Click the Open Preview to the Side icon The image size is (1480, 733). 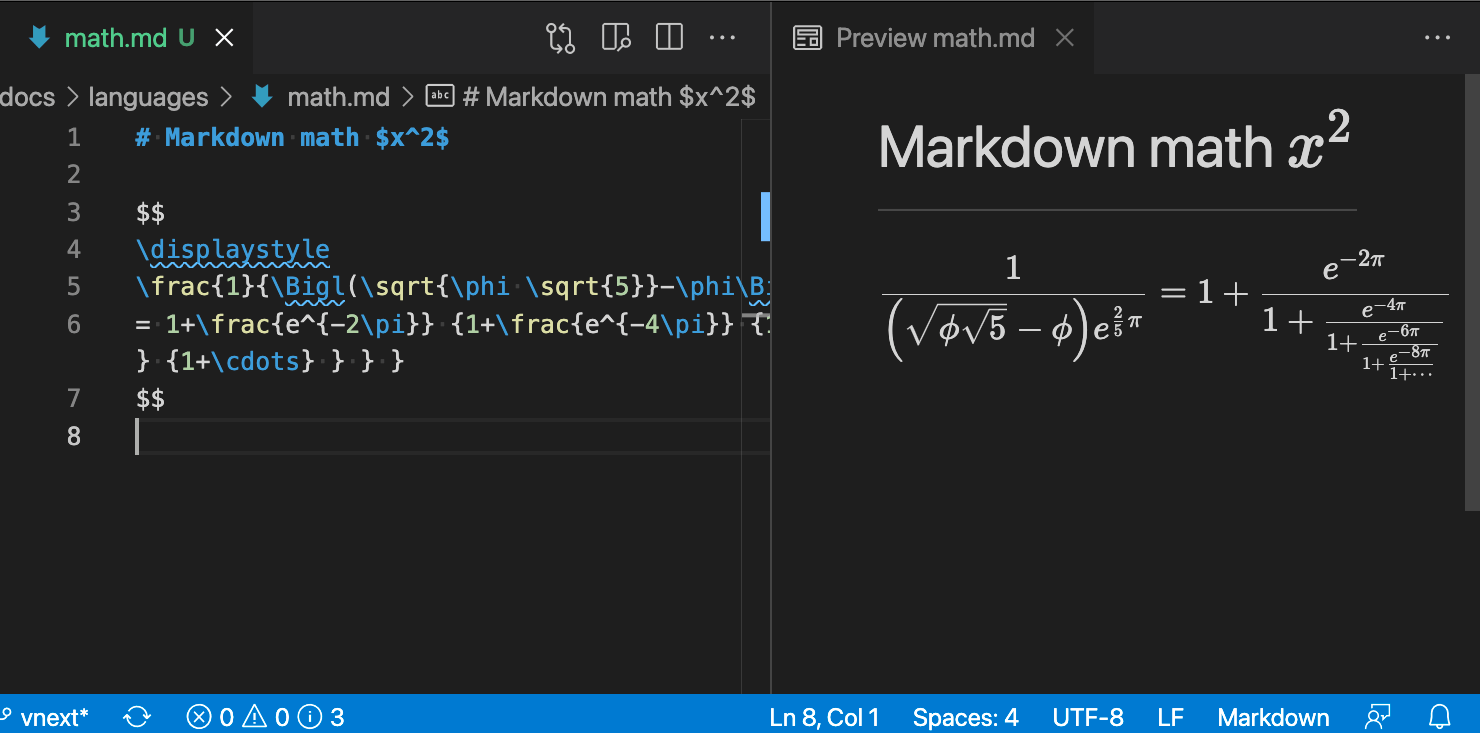615,37
